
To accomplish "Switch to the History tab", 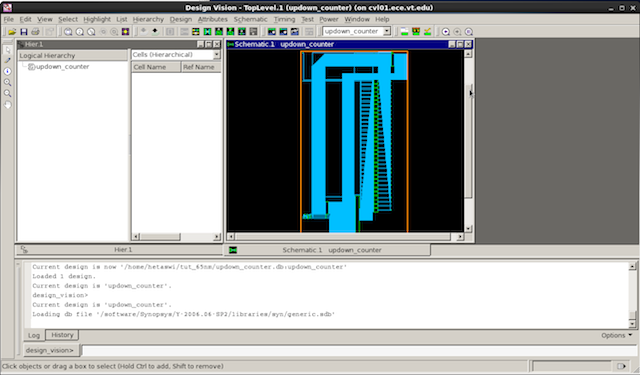I will (62, 335).
